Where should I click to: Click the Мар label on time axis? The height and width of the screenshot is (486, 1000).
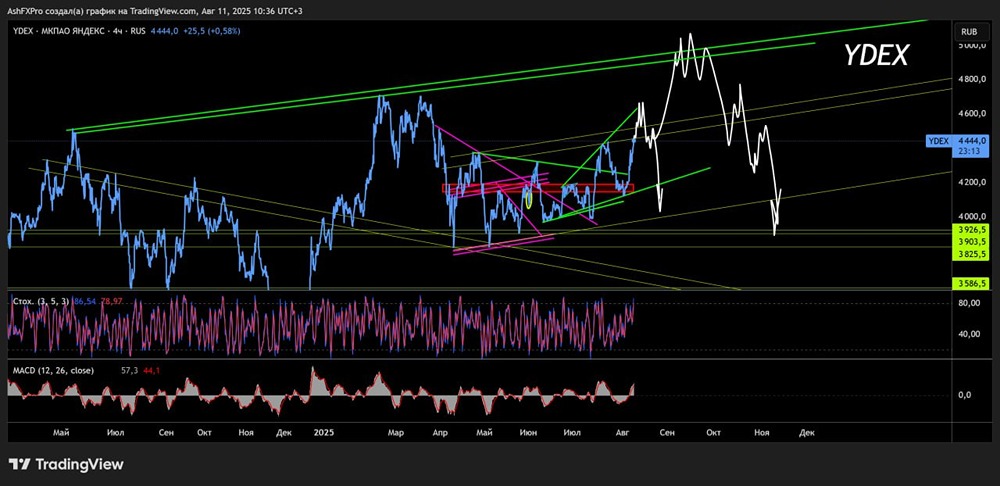coord(395,433)
